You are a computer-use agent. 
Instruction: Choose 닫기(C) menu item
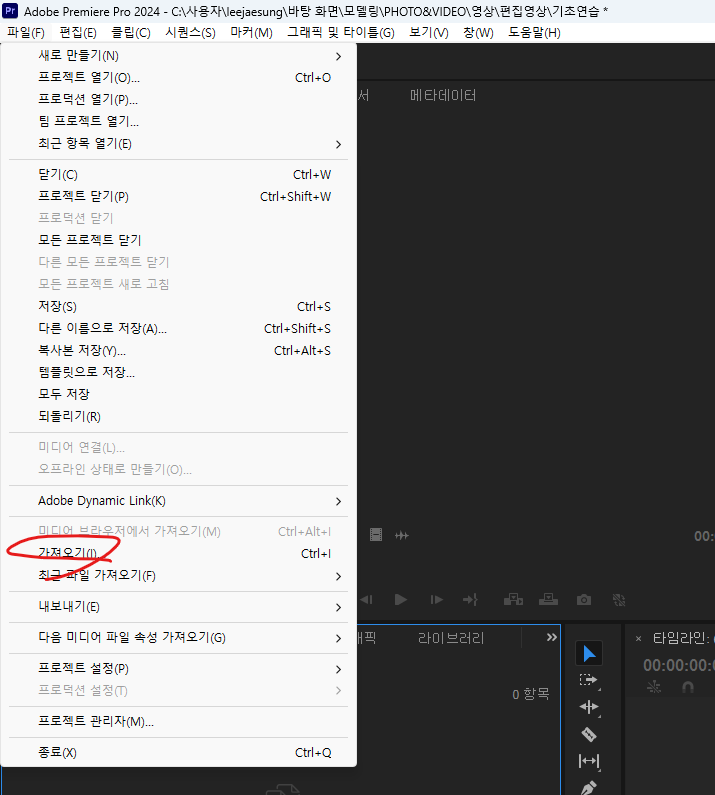(x=178, y=174)
